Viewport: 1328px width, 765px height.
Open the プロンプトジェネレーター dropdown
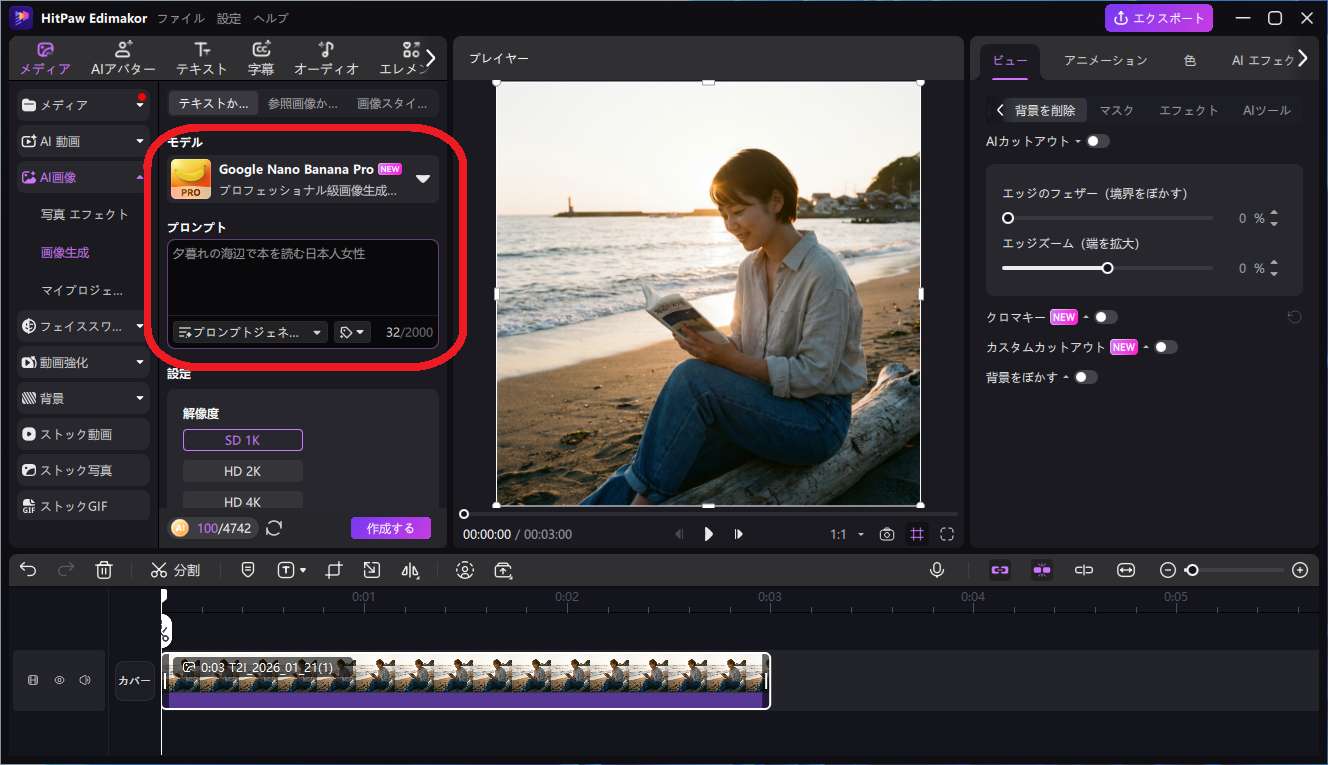pyautogui.click(x=249, y=332)
